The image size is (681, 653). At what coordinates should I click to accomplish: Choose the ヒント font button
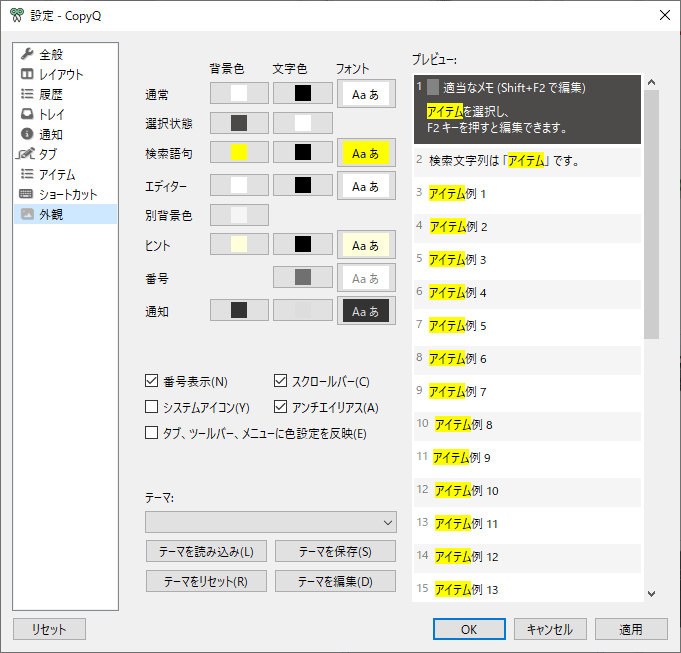point(366,244)
